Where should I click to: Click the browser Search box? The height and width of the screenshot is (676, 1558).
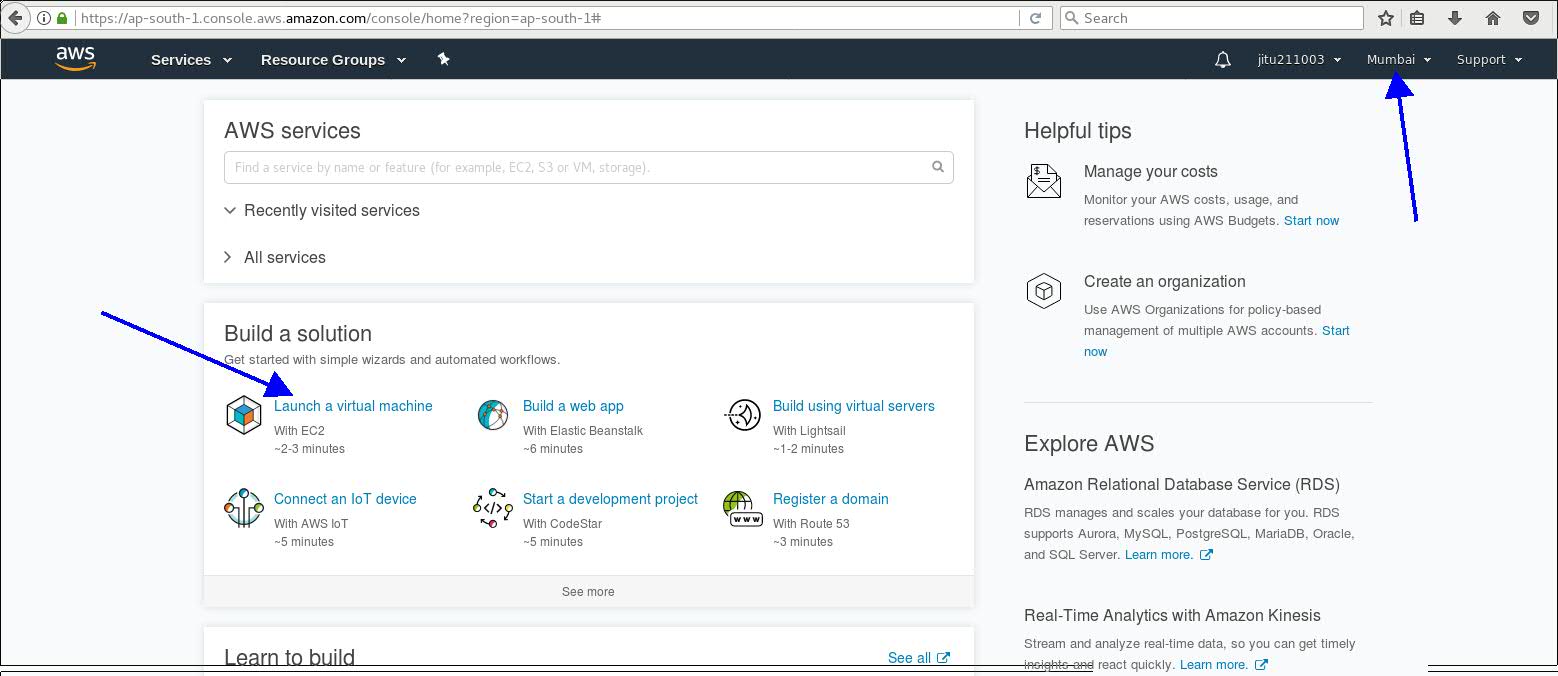pos(1211,18)
